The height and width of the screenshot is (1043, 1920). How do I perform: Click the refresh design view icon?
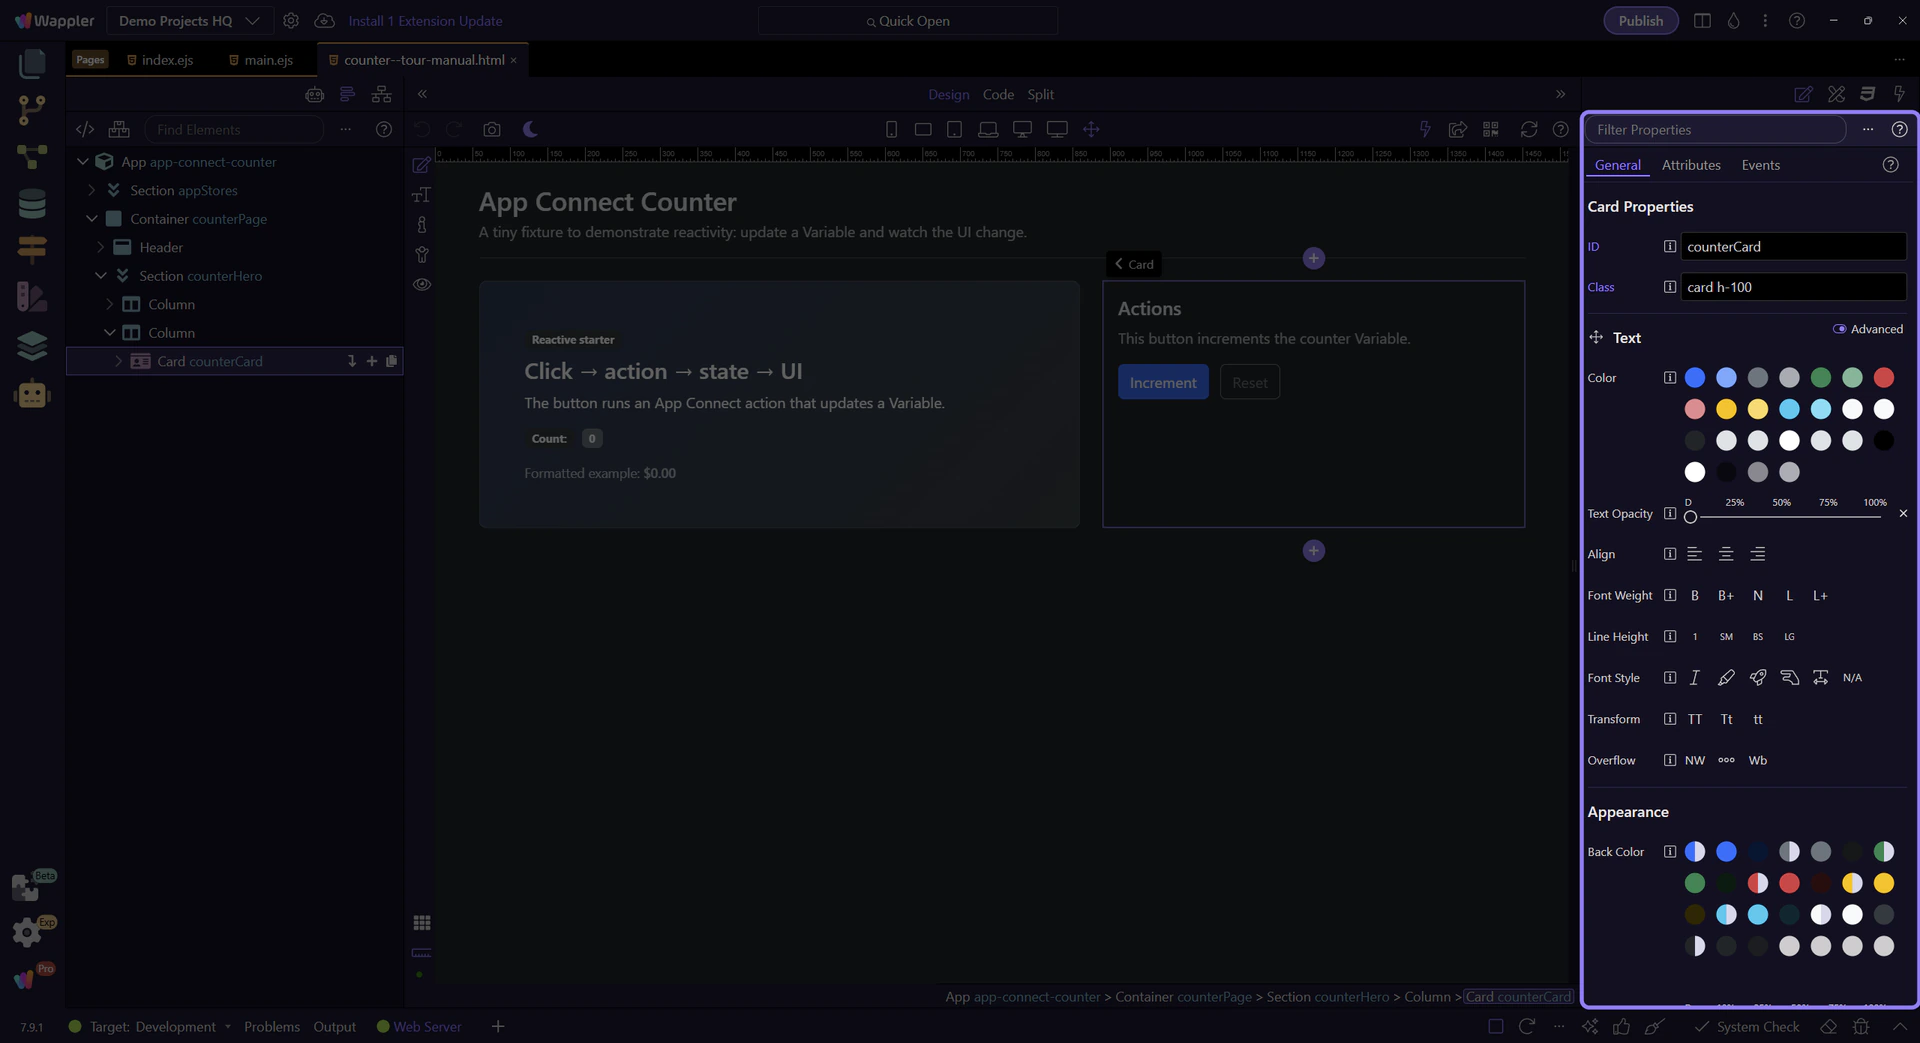(x=1528, y=129)
